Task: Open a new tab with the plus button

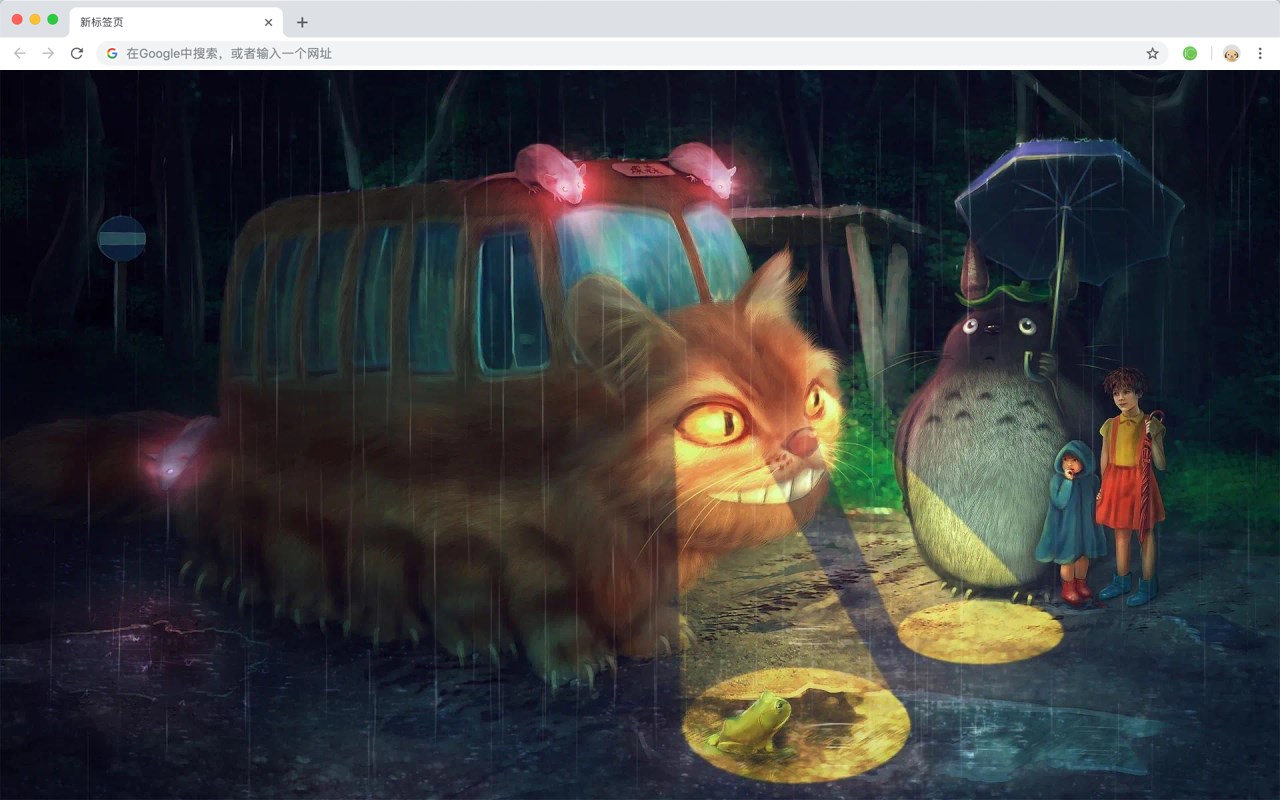Action: [302, 22]
